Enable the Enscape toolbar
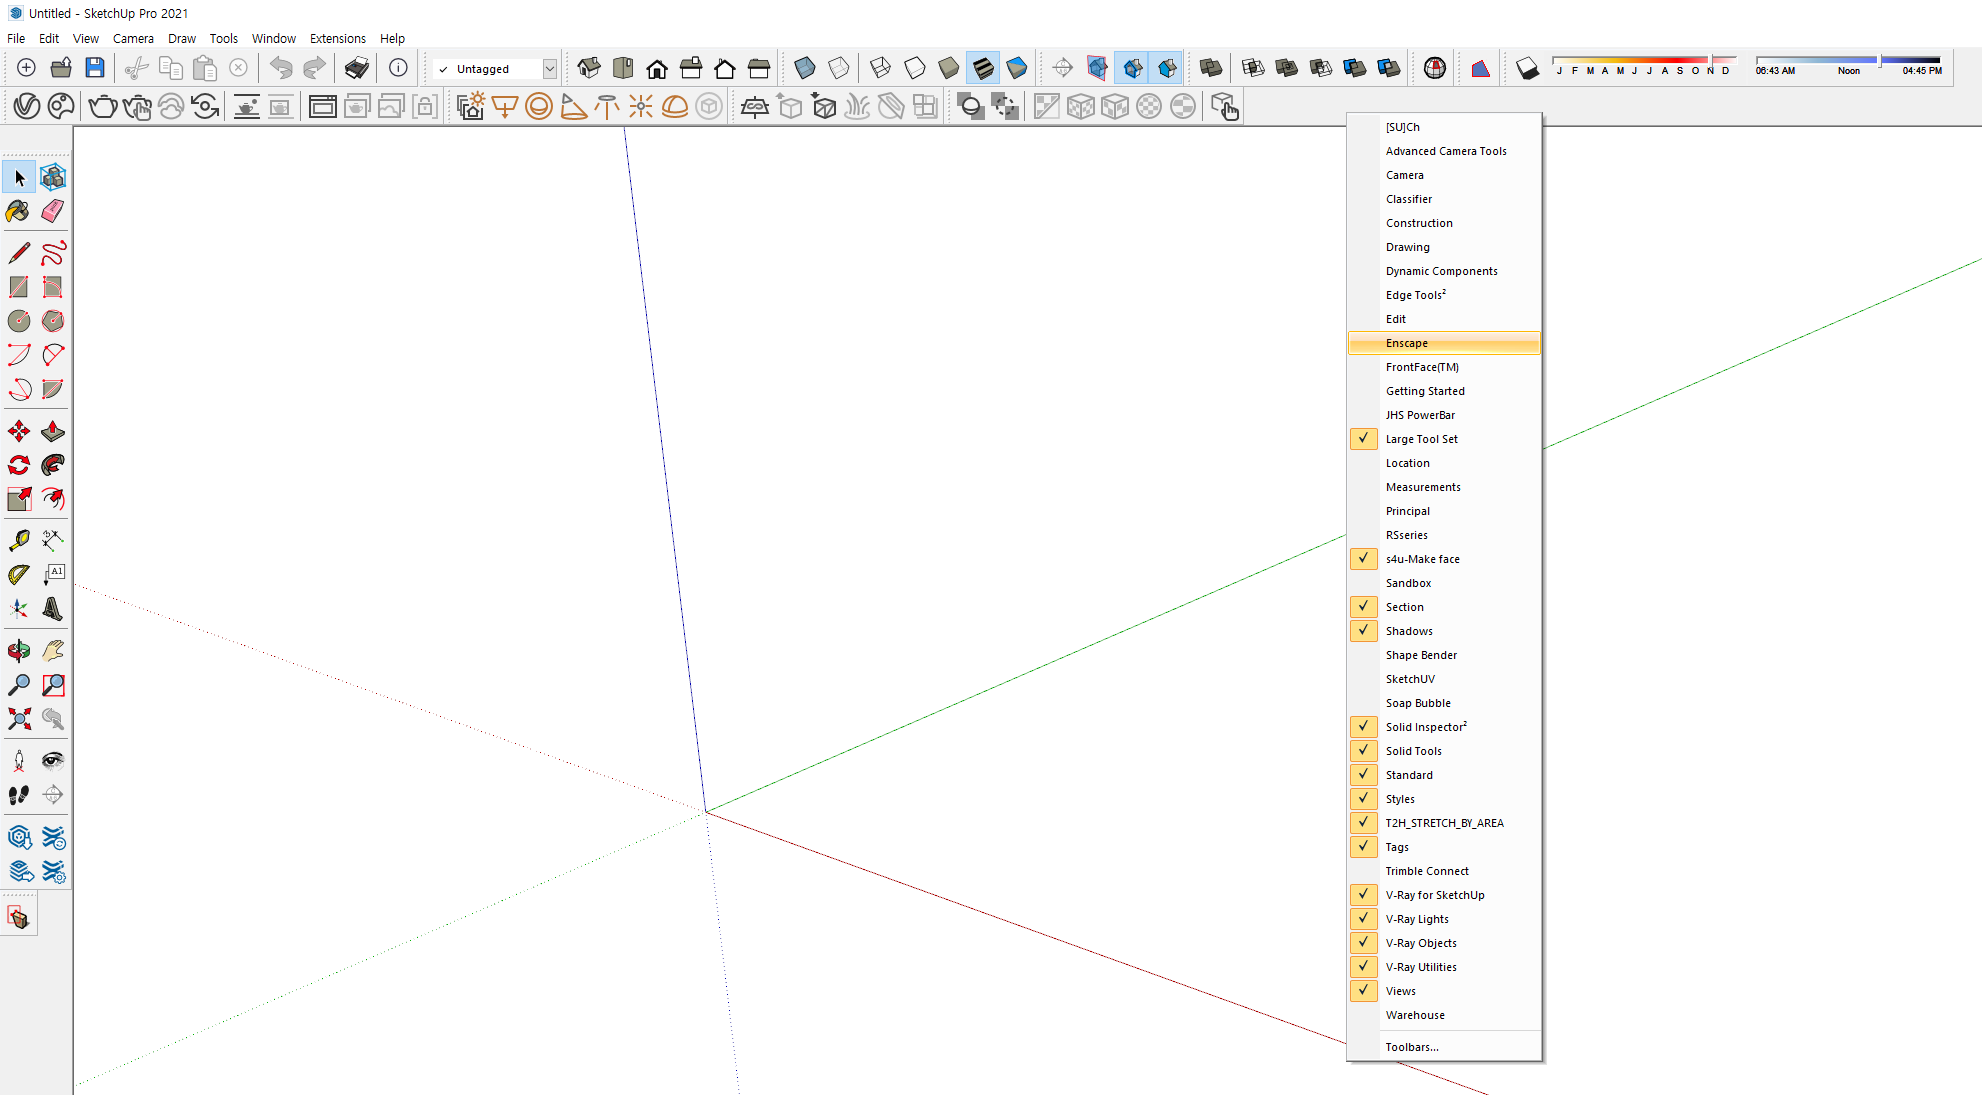This screenshot has width=1982, height=1095. 1406,343
